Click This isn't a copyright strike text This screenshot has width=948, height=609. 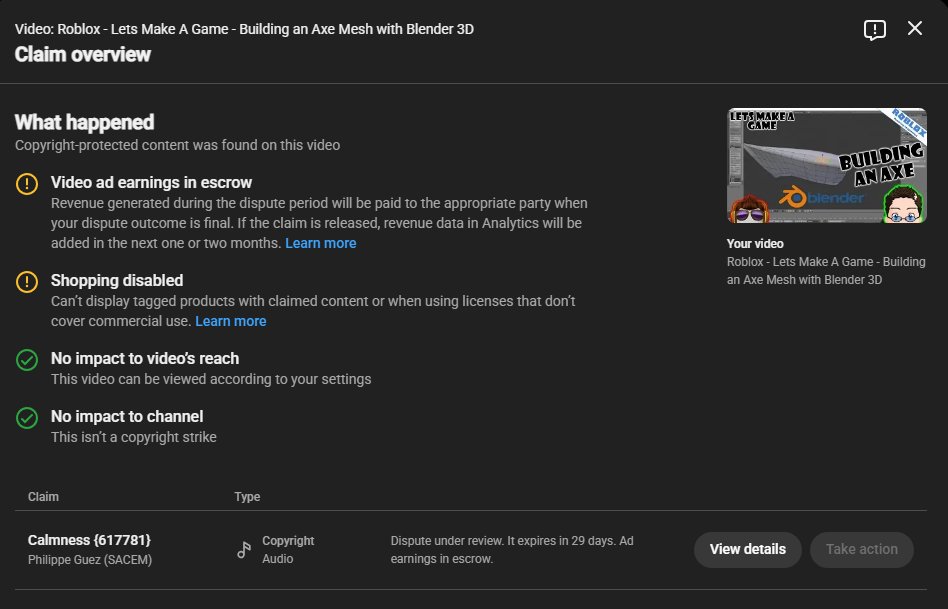pyautogui.click(x=134, y=437)
